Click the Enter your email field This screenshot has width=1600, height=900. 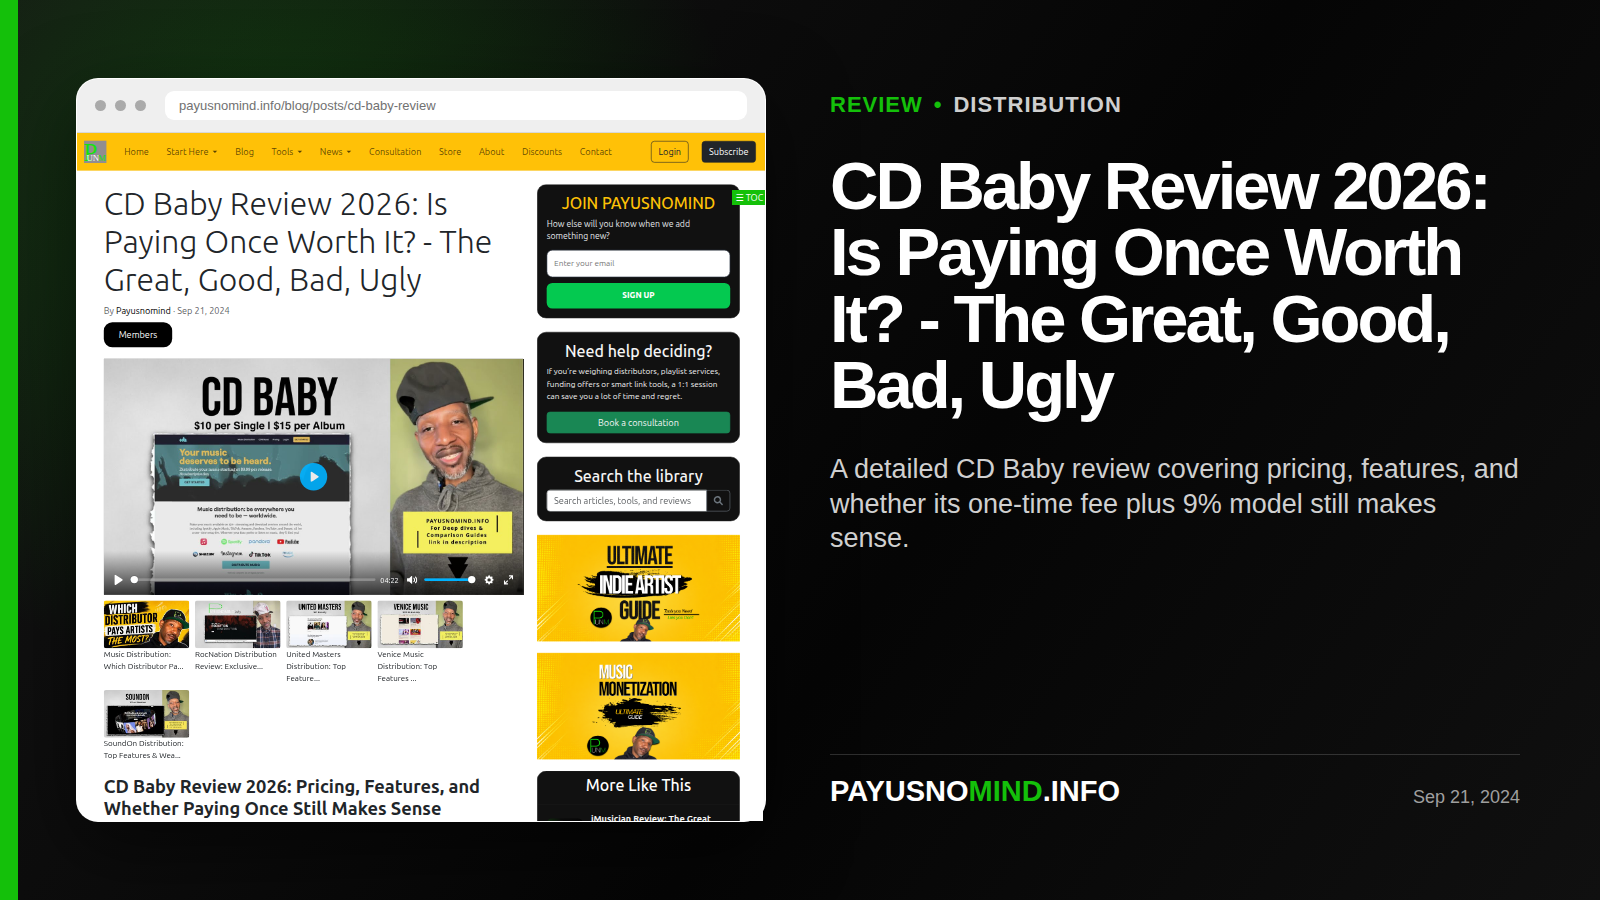tap(638, 264)
